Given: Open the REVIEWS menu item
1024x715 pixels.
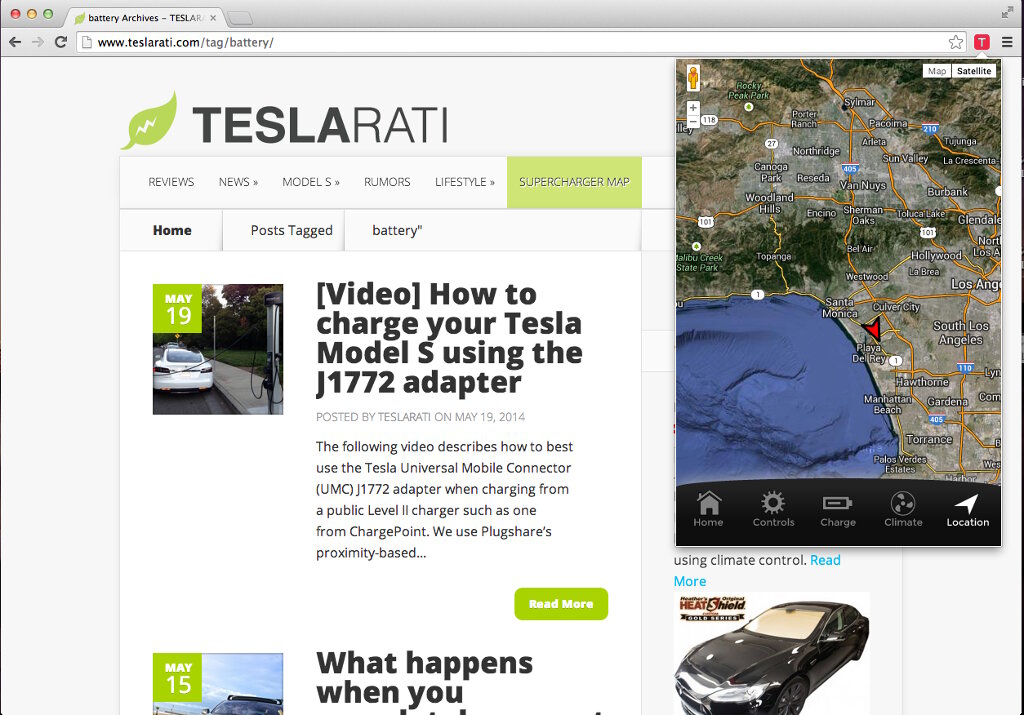Looking at the screenshot, I should (x=171, y=182).
